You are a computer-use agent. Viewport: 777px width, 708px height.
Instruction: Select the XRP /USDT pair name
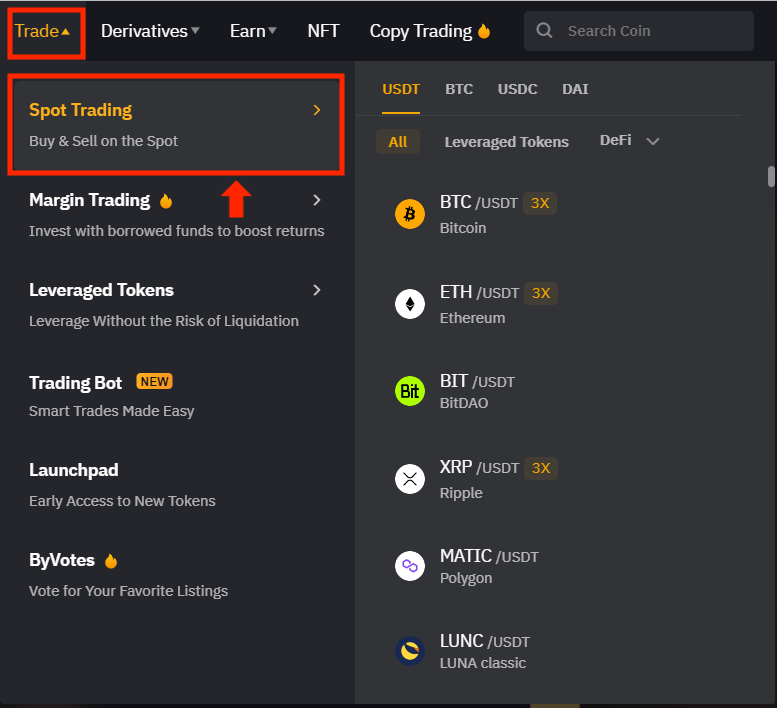(x=479, y=467)
